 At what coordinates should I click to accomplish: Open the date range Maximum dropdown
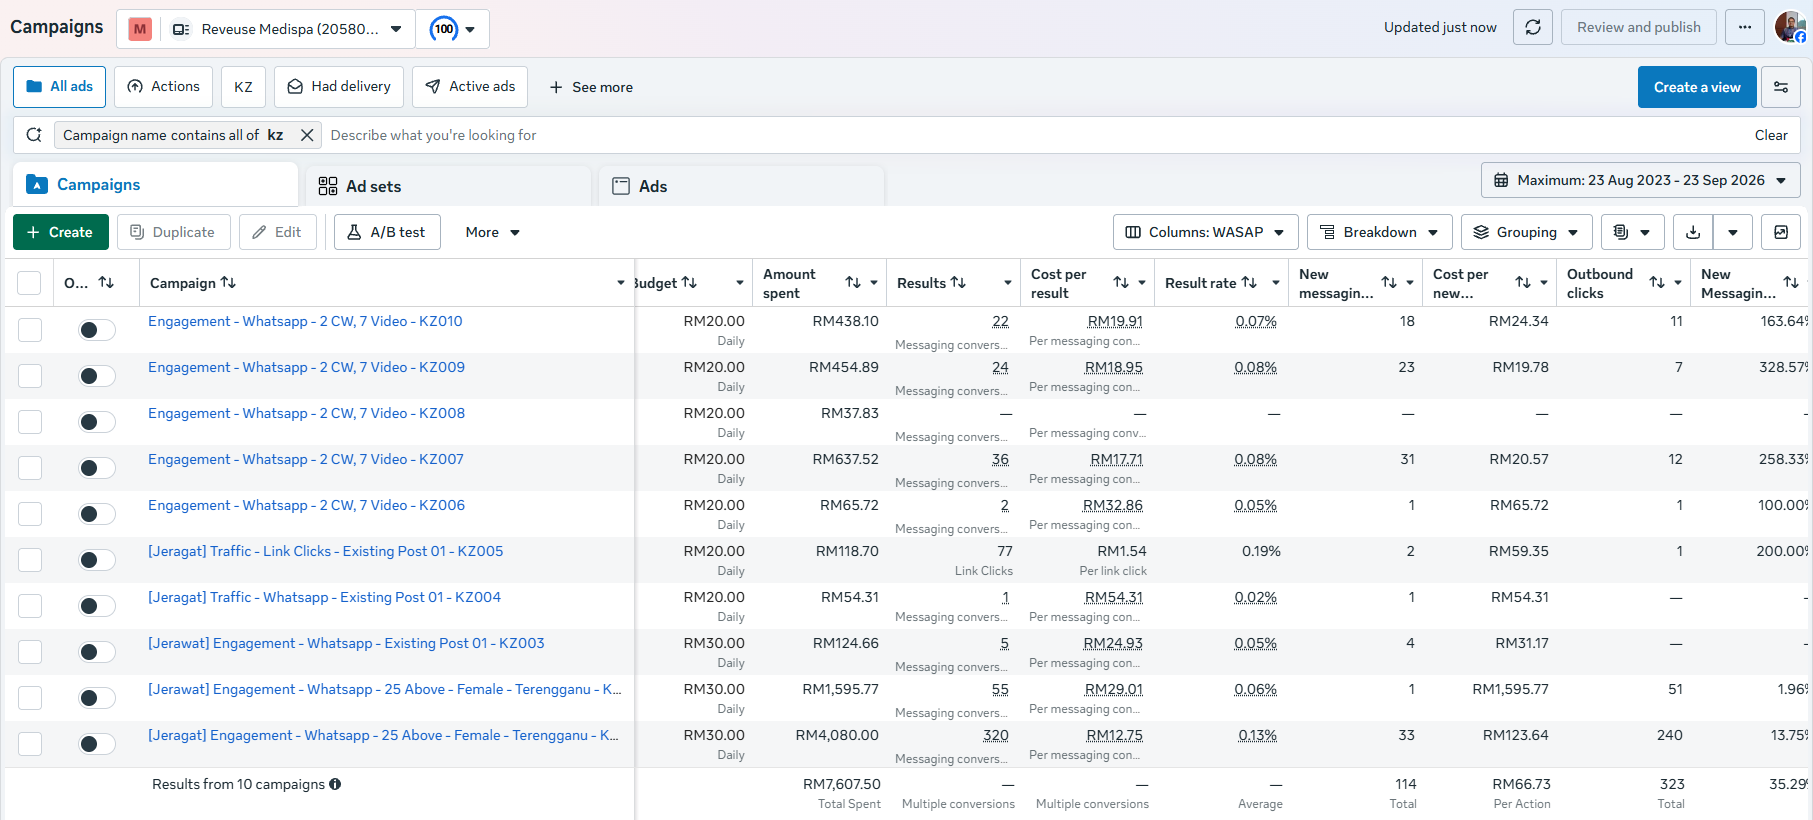(x=1640, y=180)
